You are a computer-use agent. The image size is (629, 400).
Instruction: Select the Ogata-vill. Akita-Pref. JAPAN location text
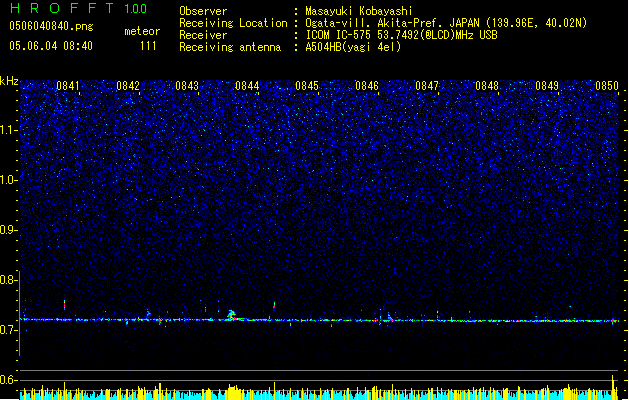coord(446,23)
